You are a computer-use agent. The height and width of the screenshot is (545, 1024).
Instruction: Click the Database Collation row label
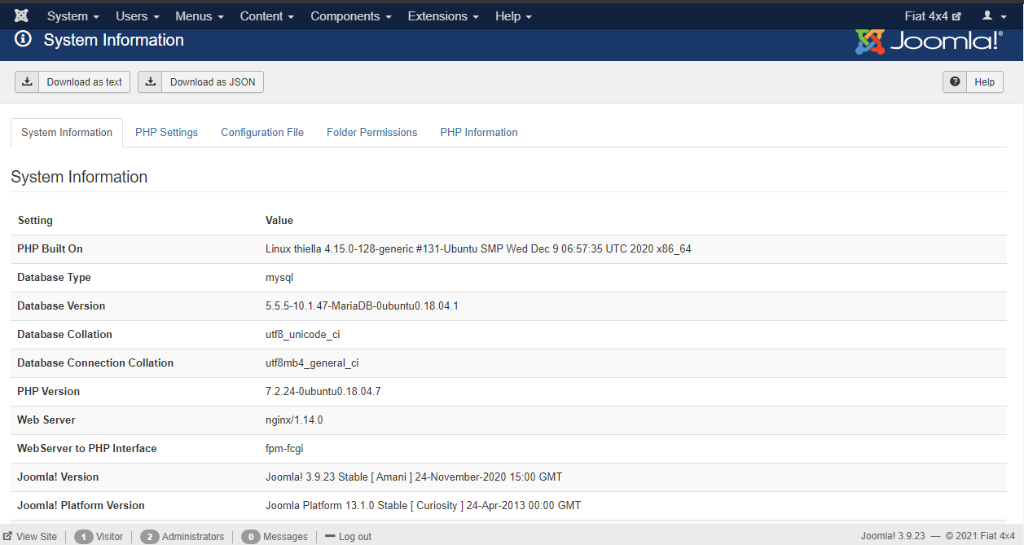(x=65, y=334)
